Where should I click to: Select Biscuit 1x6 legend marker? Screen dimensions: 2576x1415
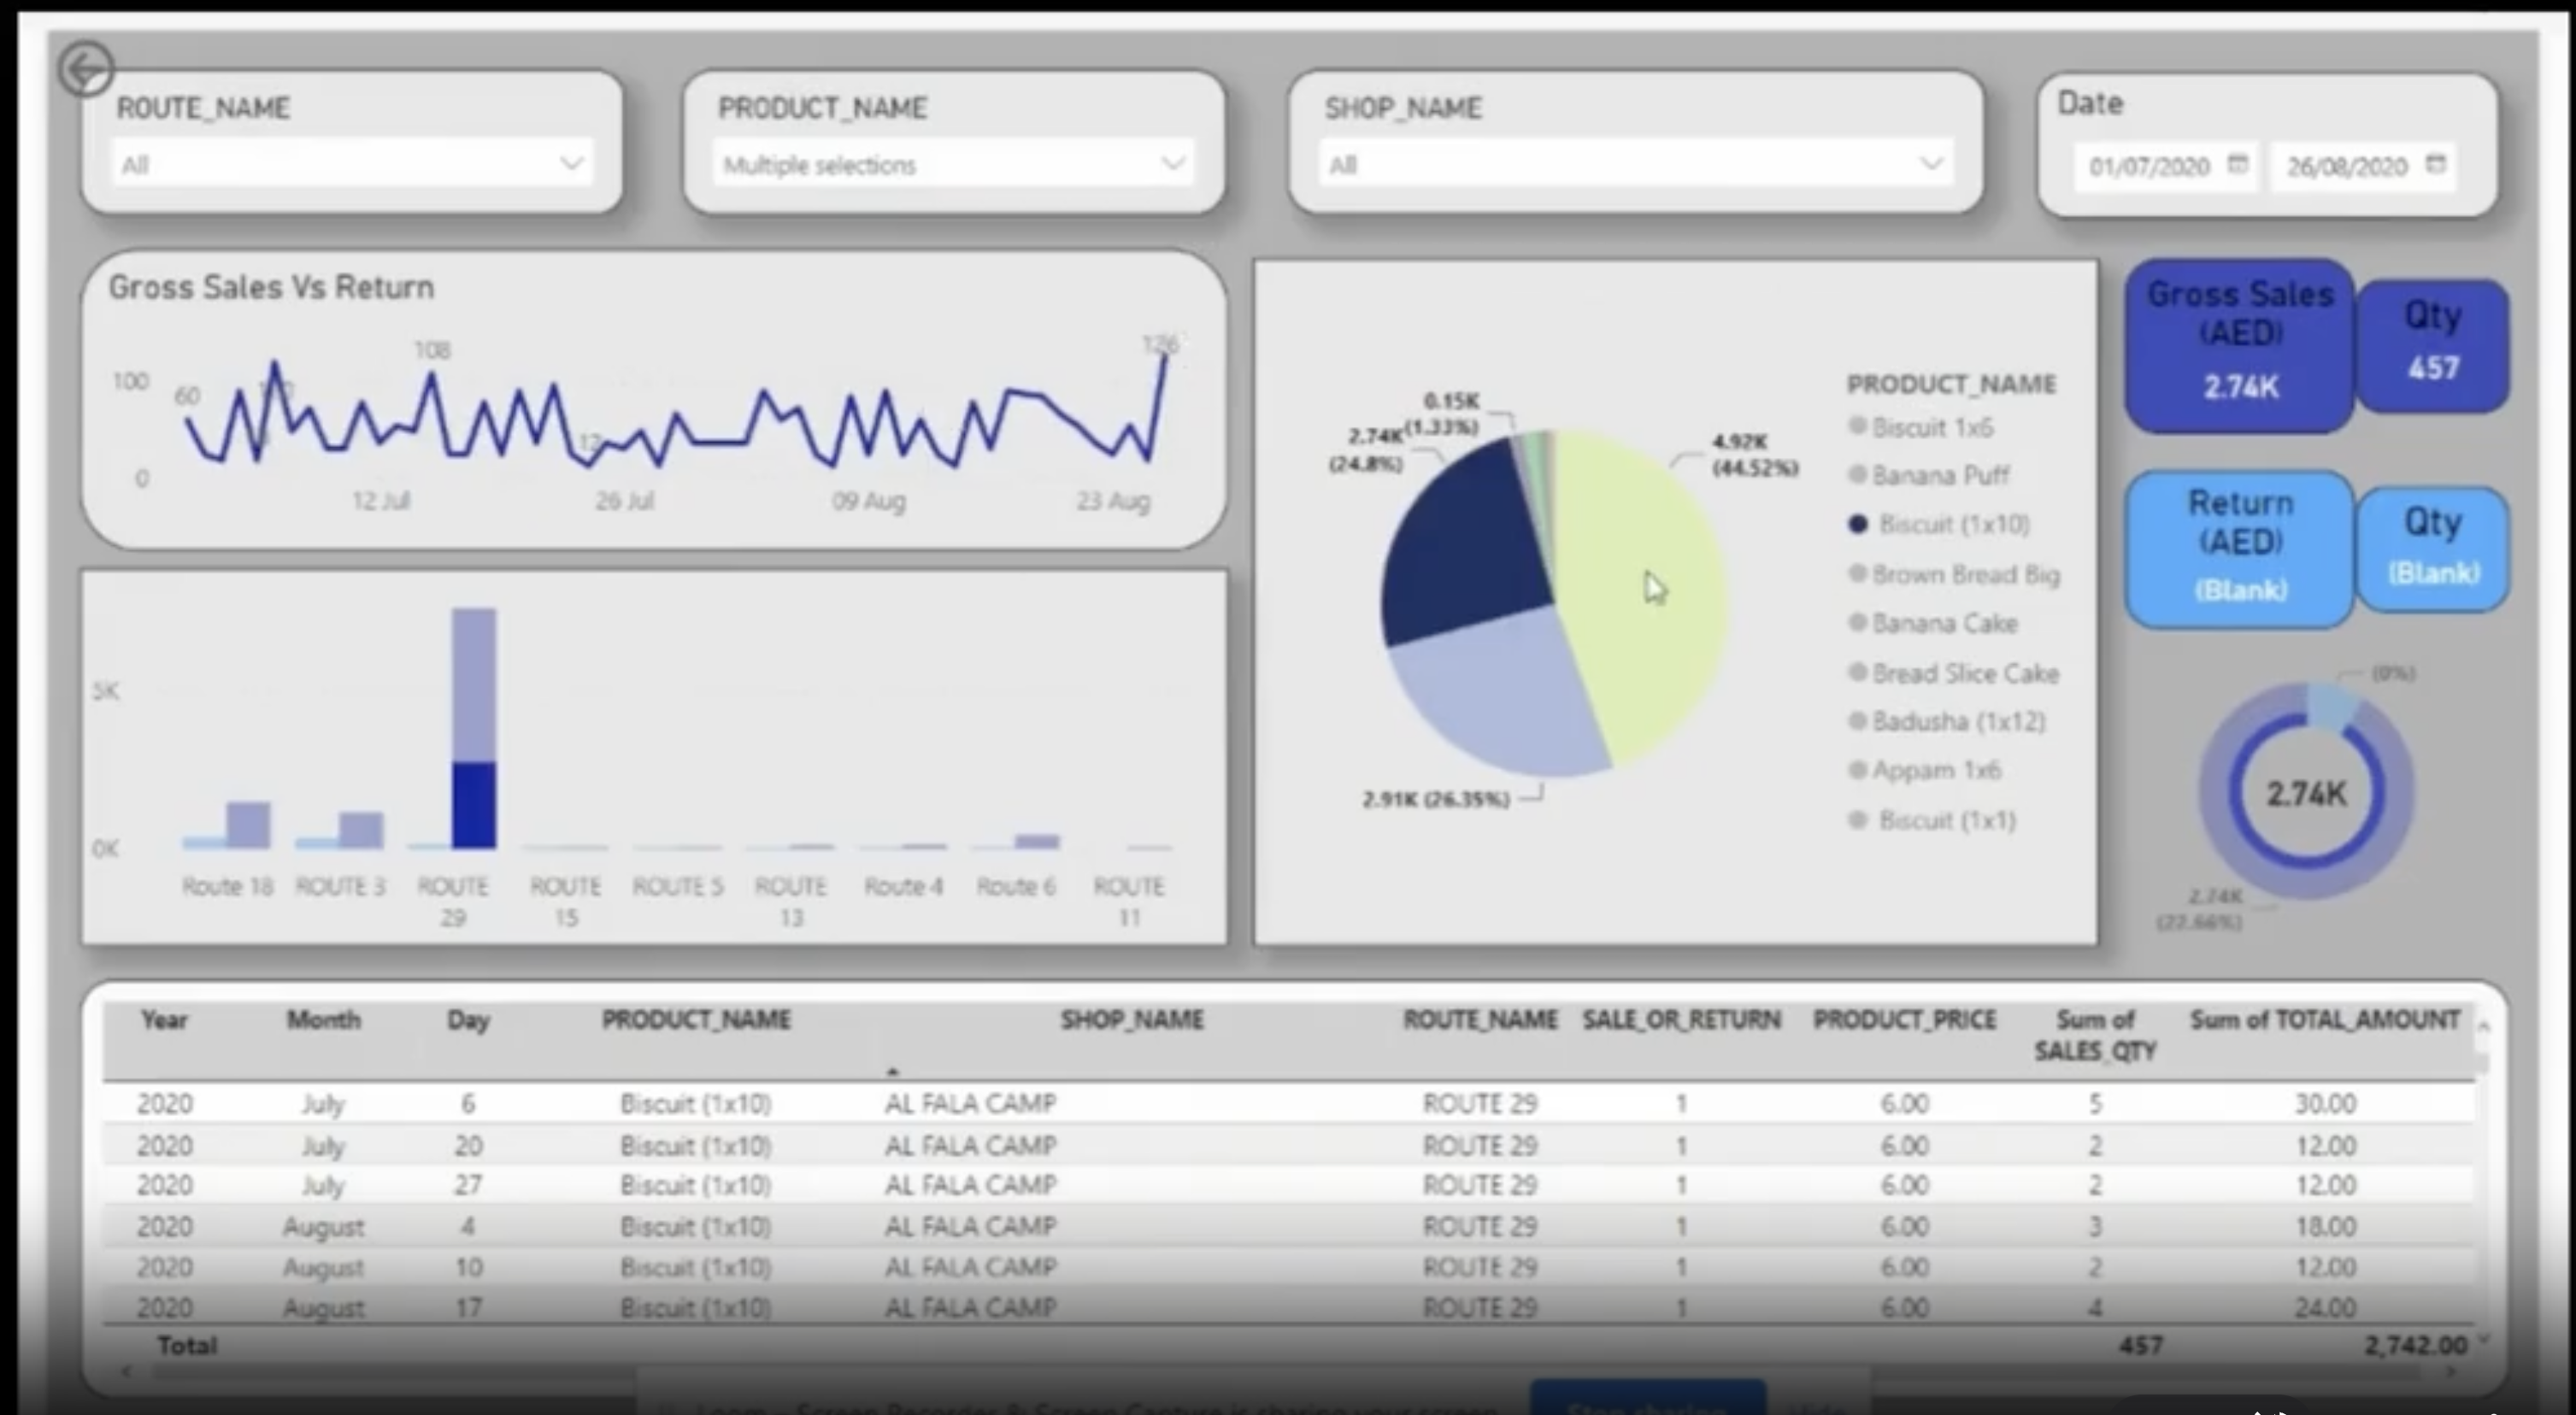(x=1858, y=426)
